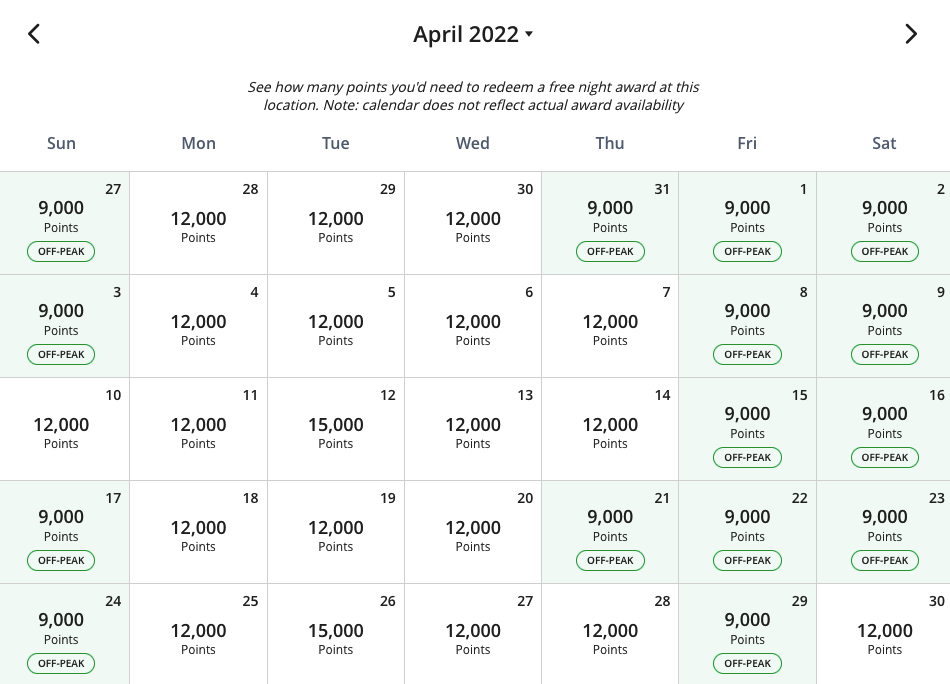Select Thursday March 31 off-peak cell

610,223
